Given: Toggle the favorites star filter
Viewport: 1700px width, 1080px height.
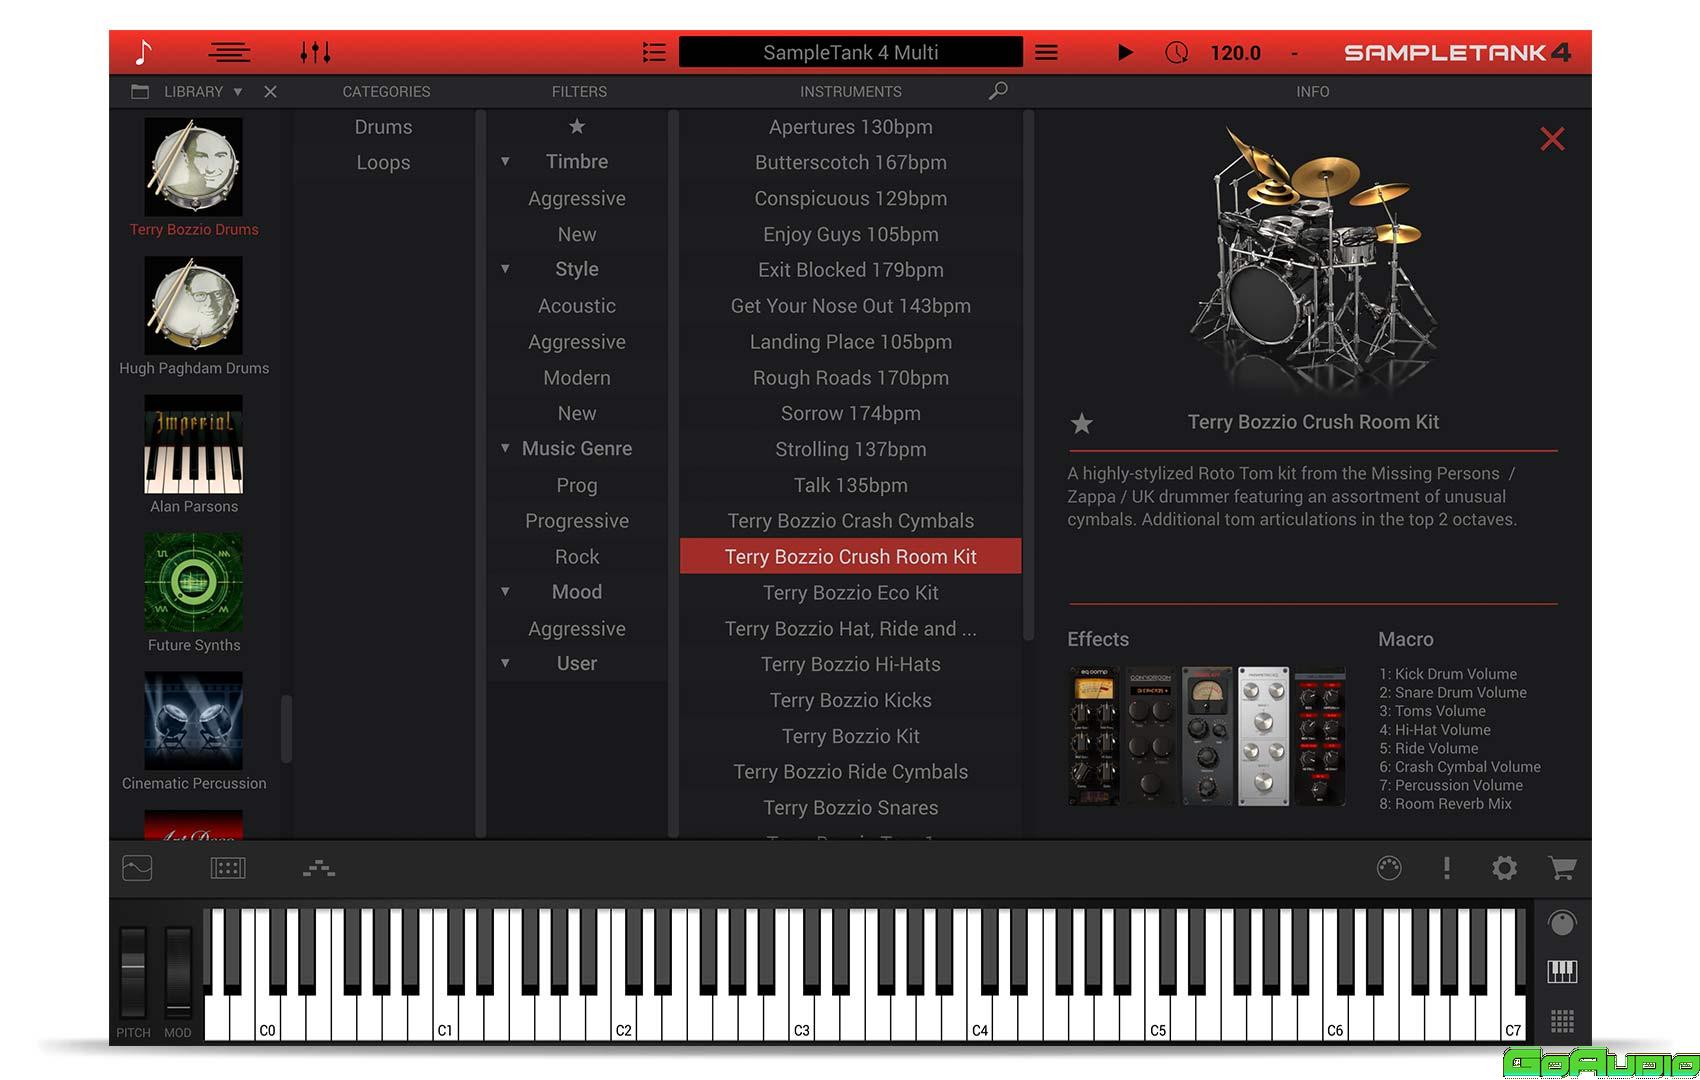Looking at the screenshot, I should [577, 126].
